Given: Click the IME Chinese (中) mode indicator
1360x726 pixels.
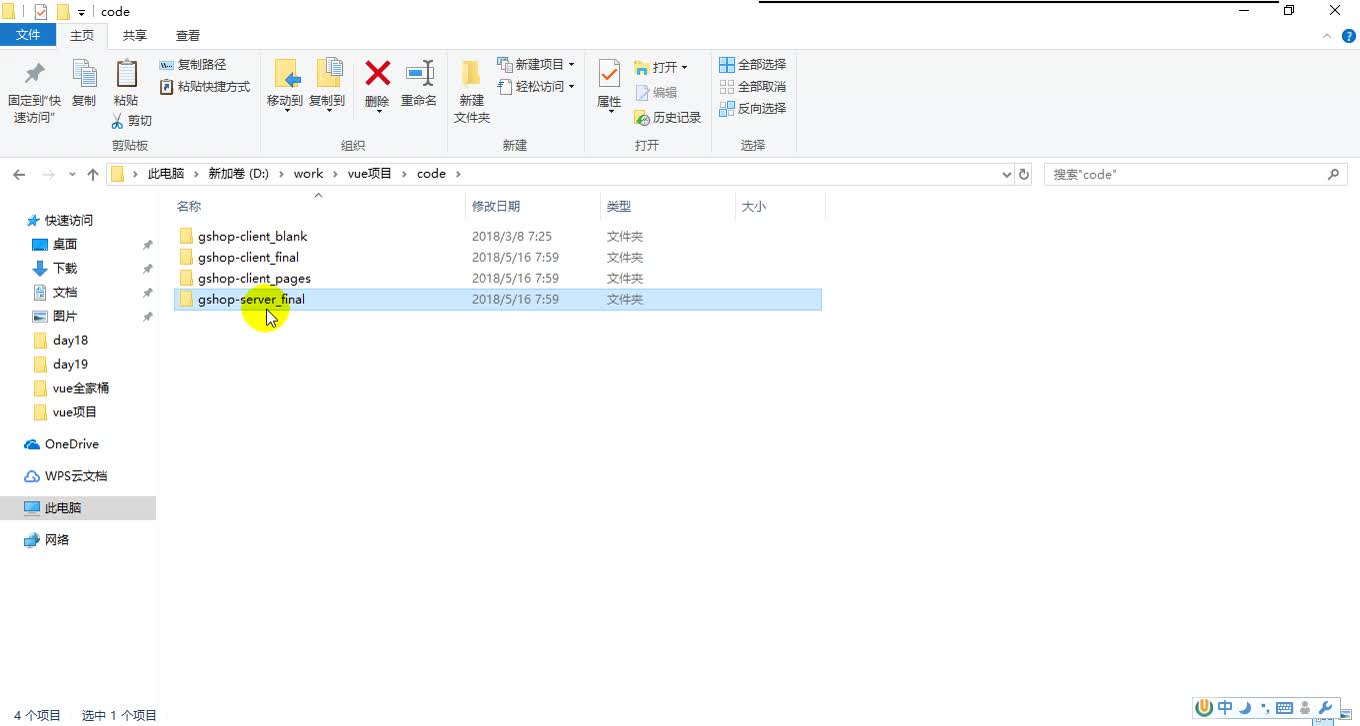Looking at the screenshot, I should 1225,708.
